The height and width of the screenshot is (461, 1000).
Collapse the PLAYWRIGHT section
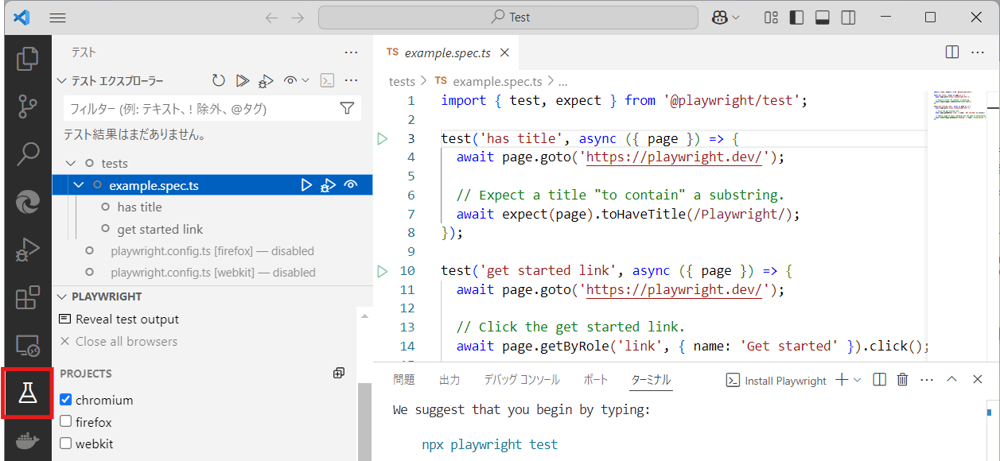[62, 296]
